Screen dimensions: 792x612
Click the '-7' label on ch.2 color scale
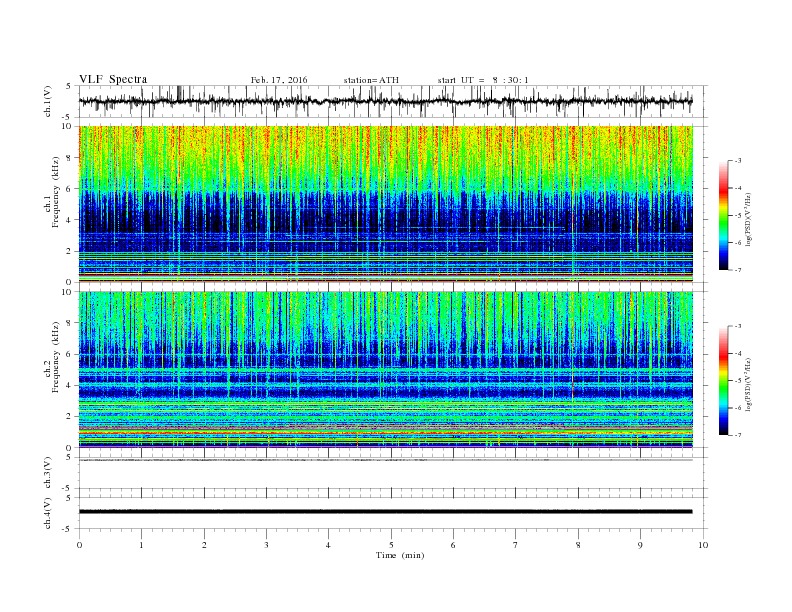[738, 435]
